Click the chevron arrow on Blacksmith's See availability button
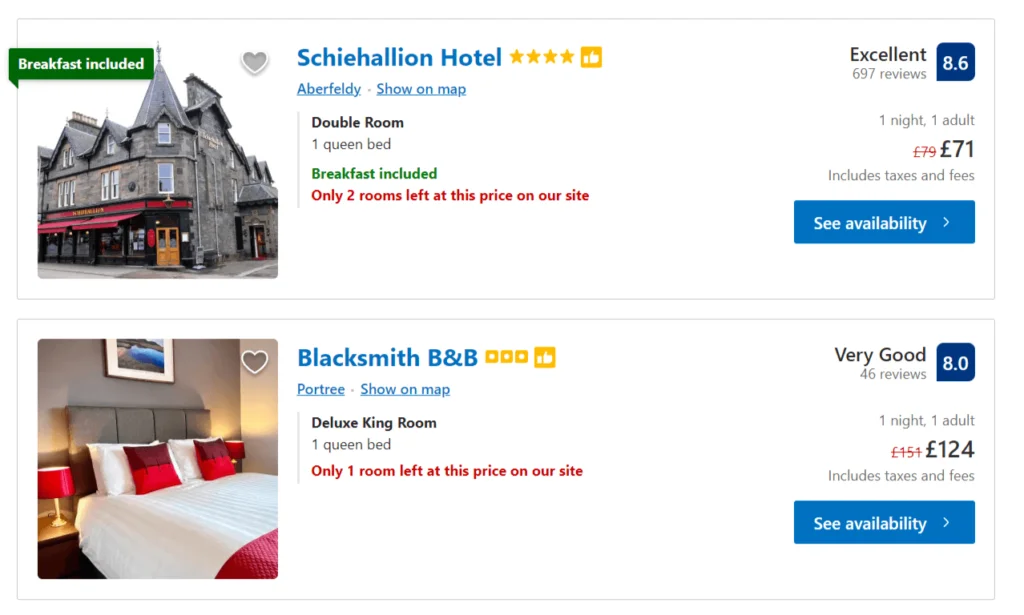 point(948,522)
